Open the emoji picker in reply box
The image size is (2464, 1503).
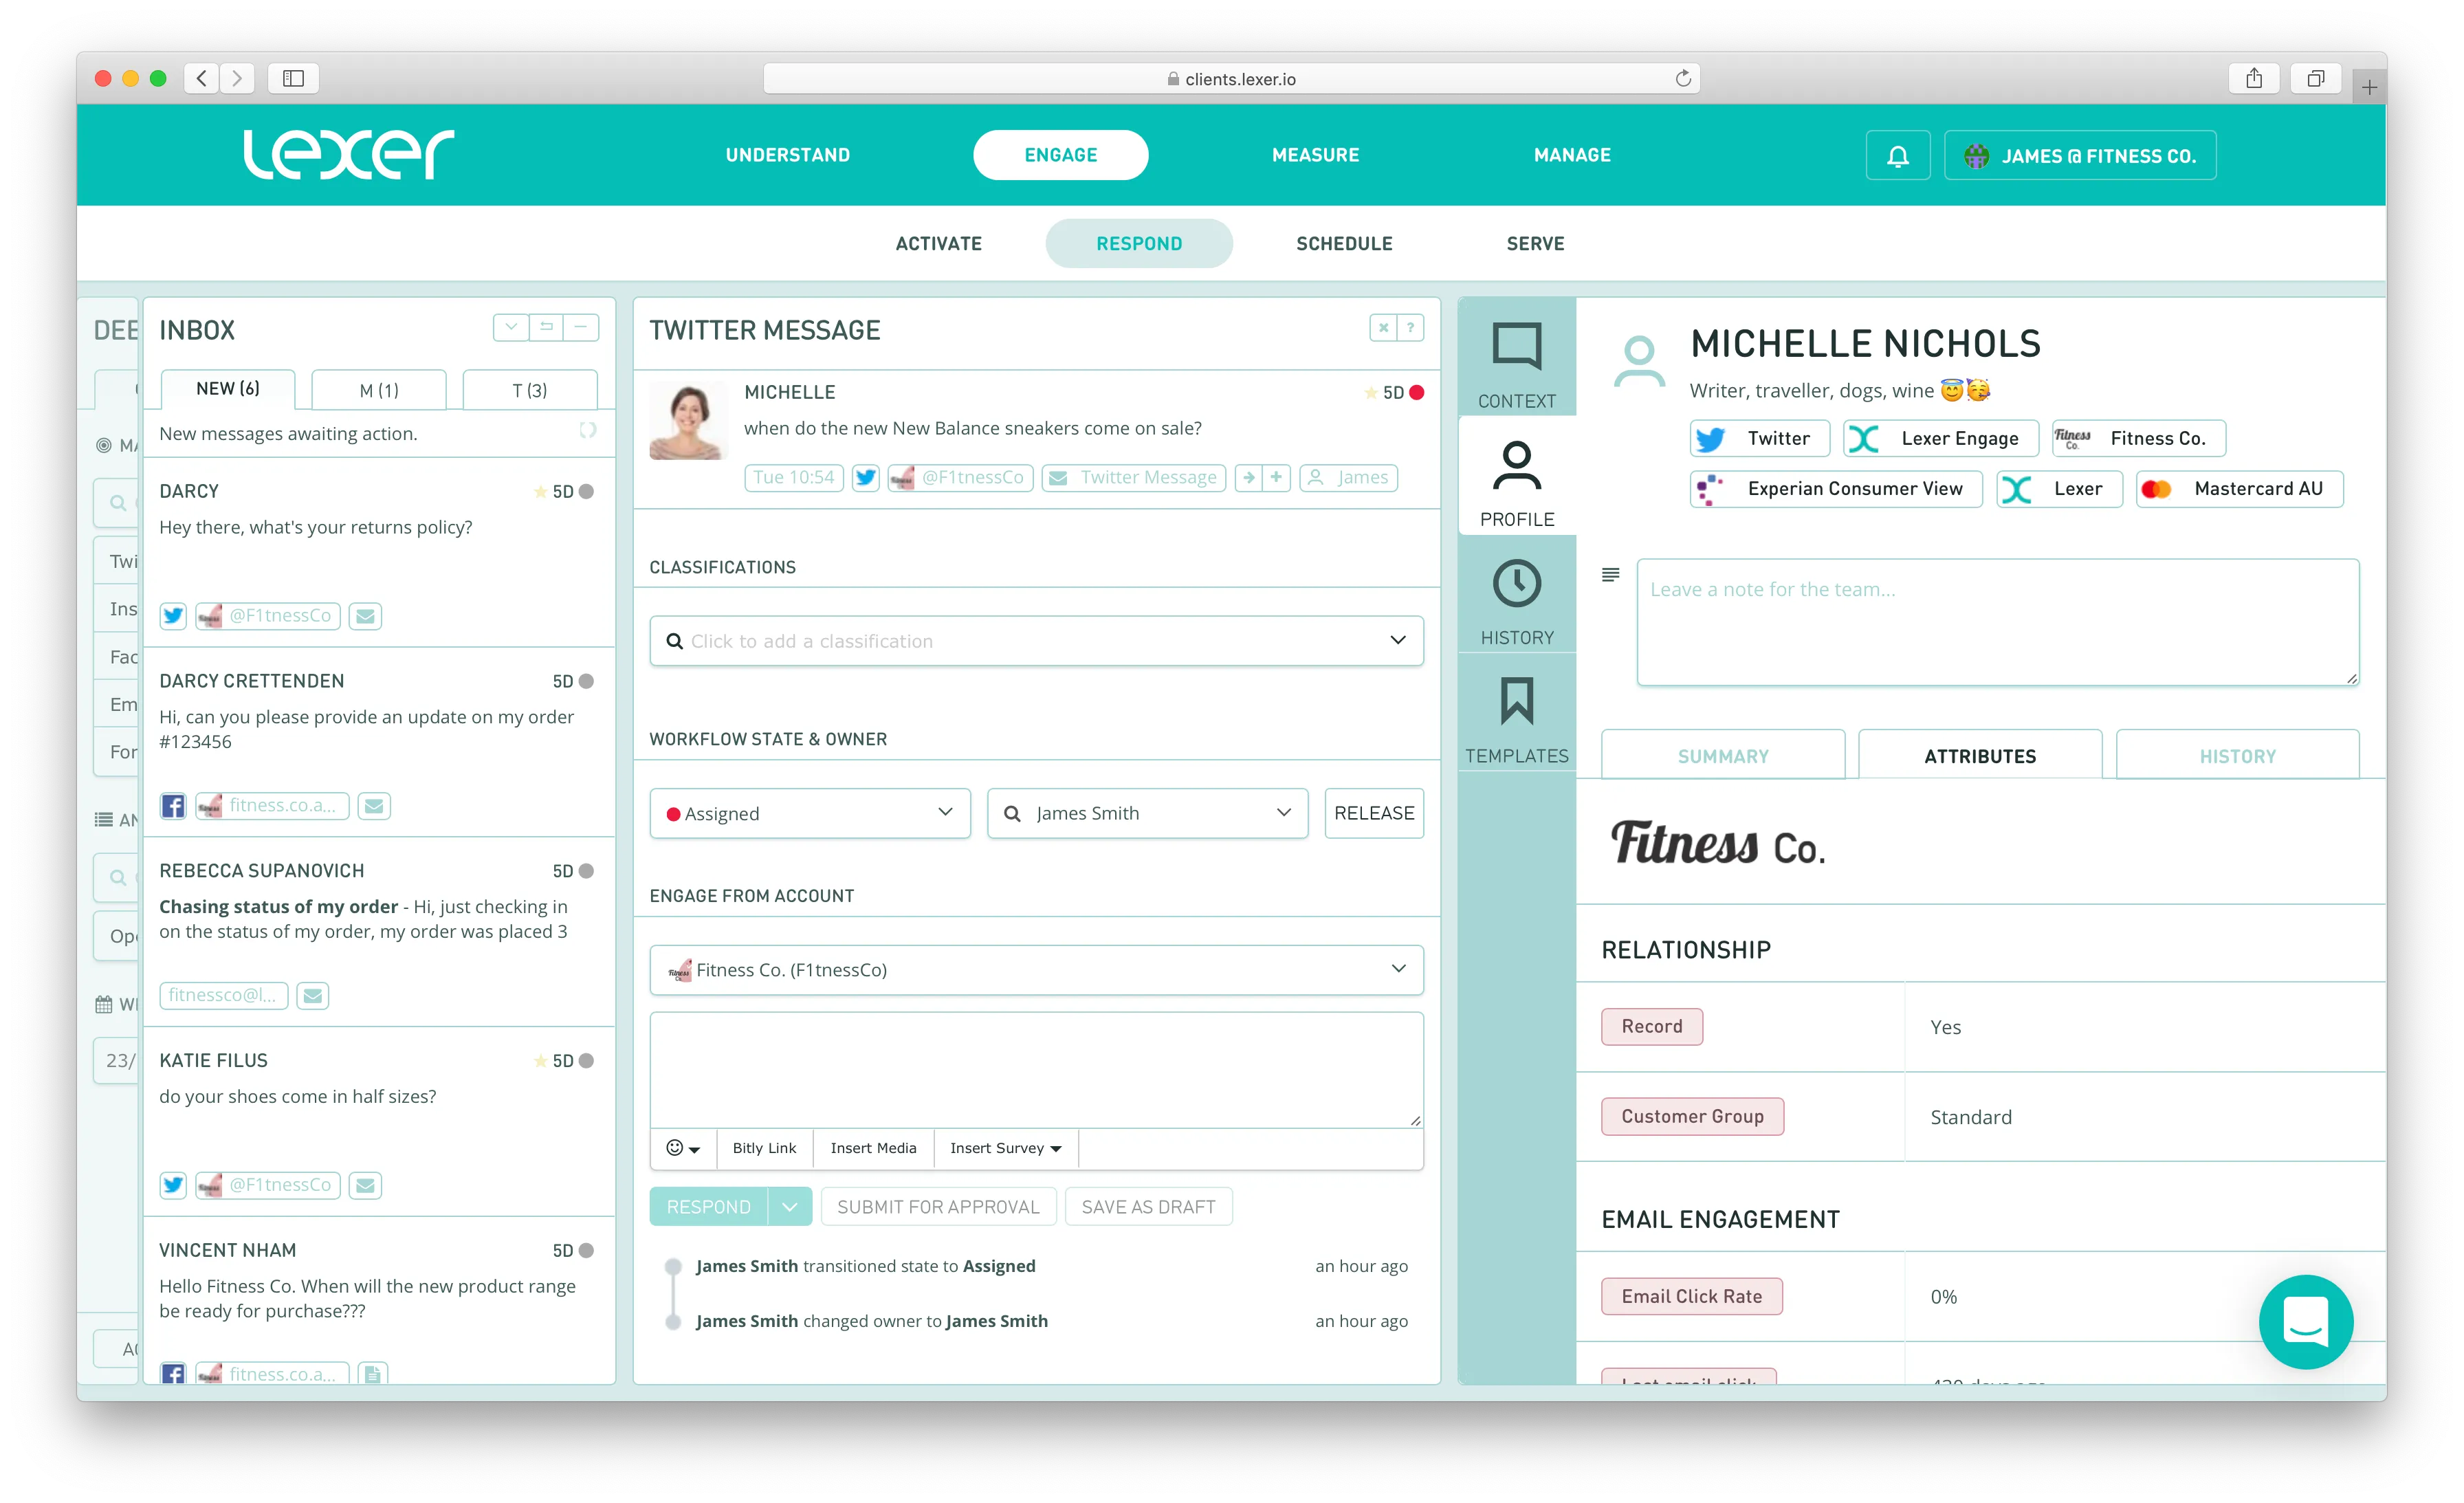click(x=683, y=1148)
